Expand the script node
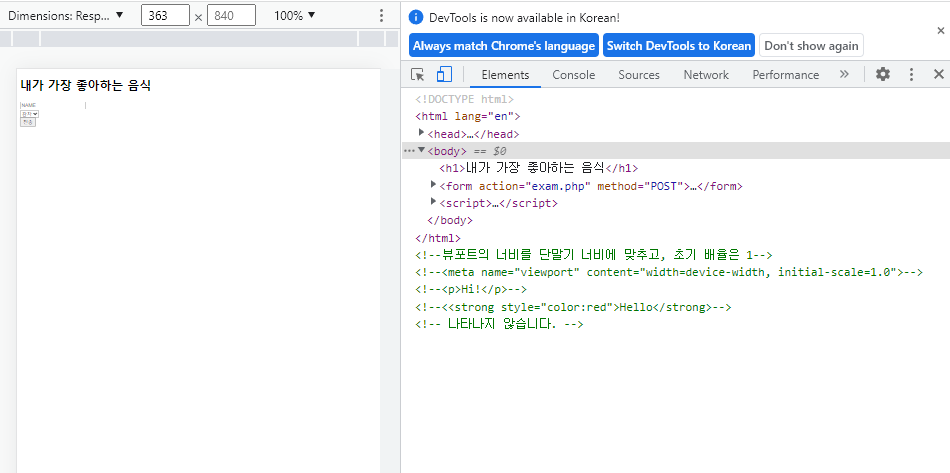The height and width of the screenshot is (473, 950). coord(433,202)
